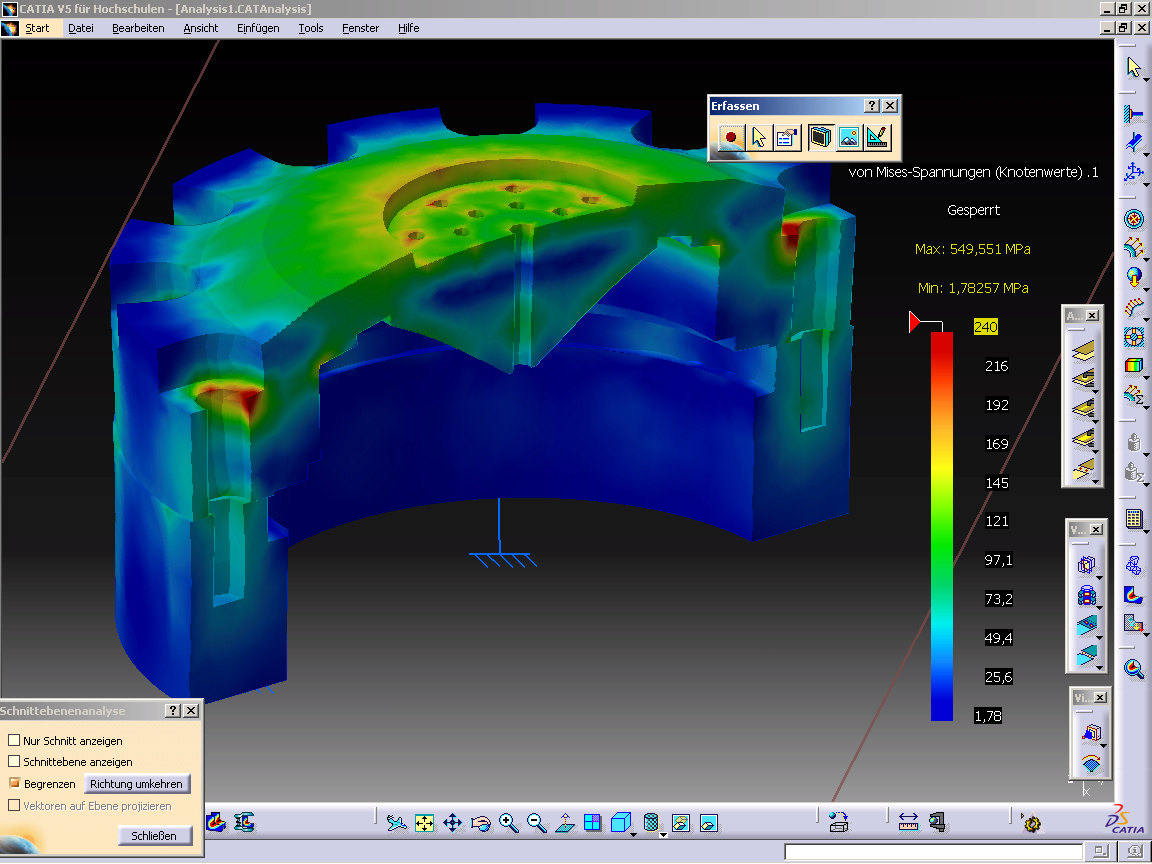The height and width of the screenshot is (864, 1152).
Task: Select pixel image mode in the Erfassen toolbar
Action: pos(849,137)
